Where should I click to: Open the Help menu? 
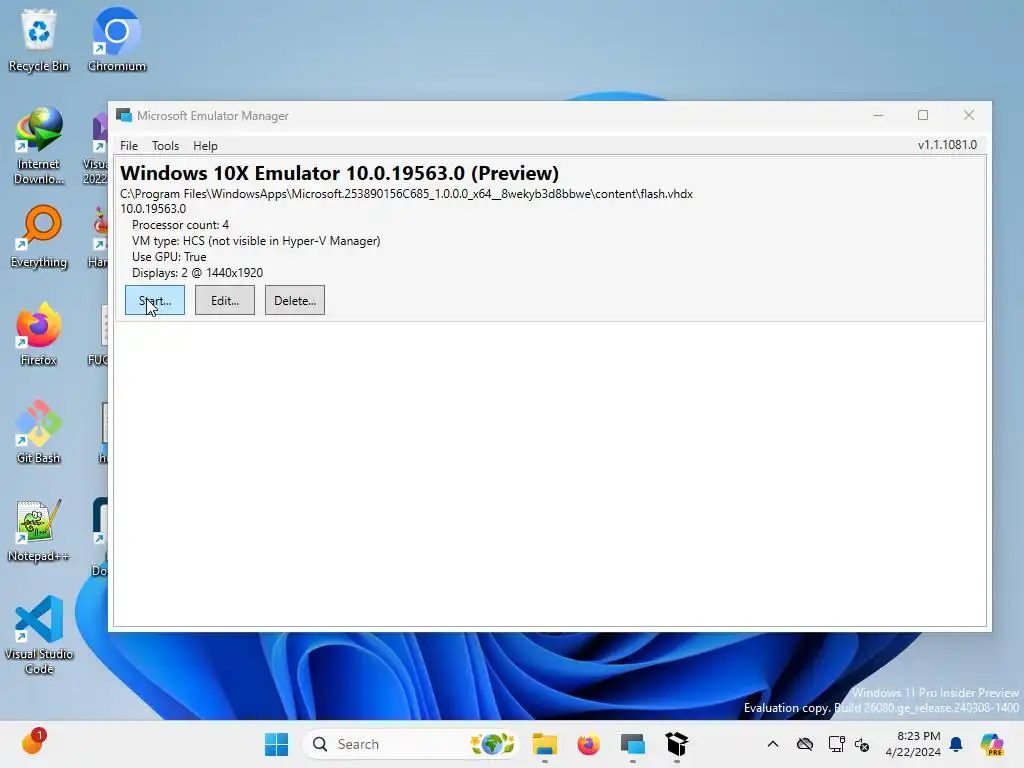click(x=205, y=146)
